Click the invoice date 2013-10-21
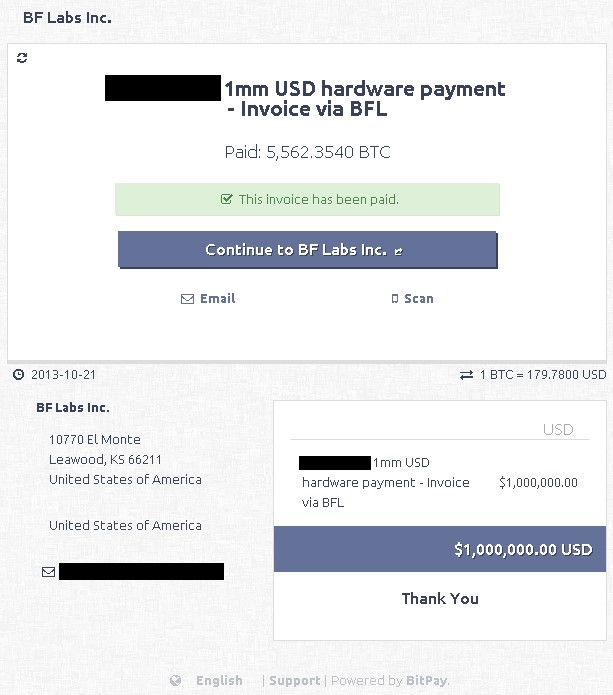The height and width of the screenshot is (695, 613). [x=63, y=375]
